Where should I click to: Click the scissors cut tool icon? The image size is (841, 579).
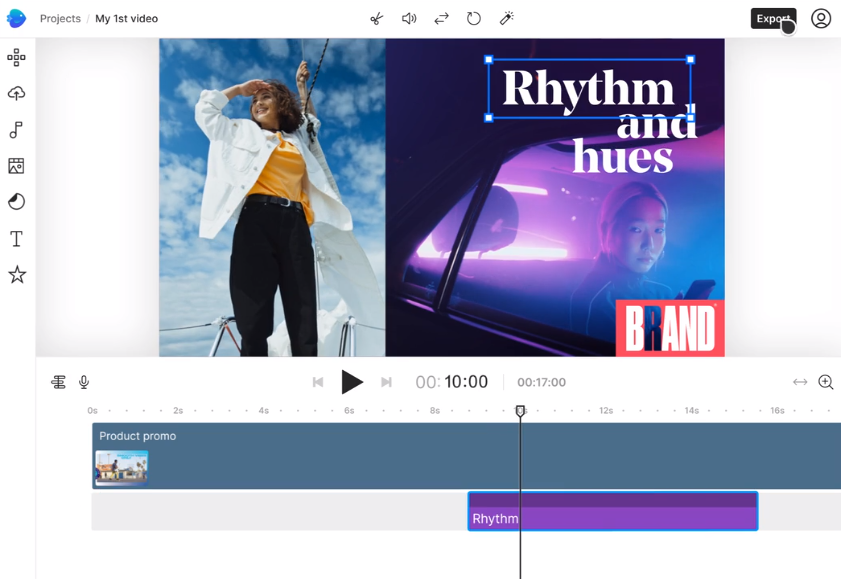pyautogui.click(x=376, y=19)
